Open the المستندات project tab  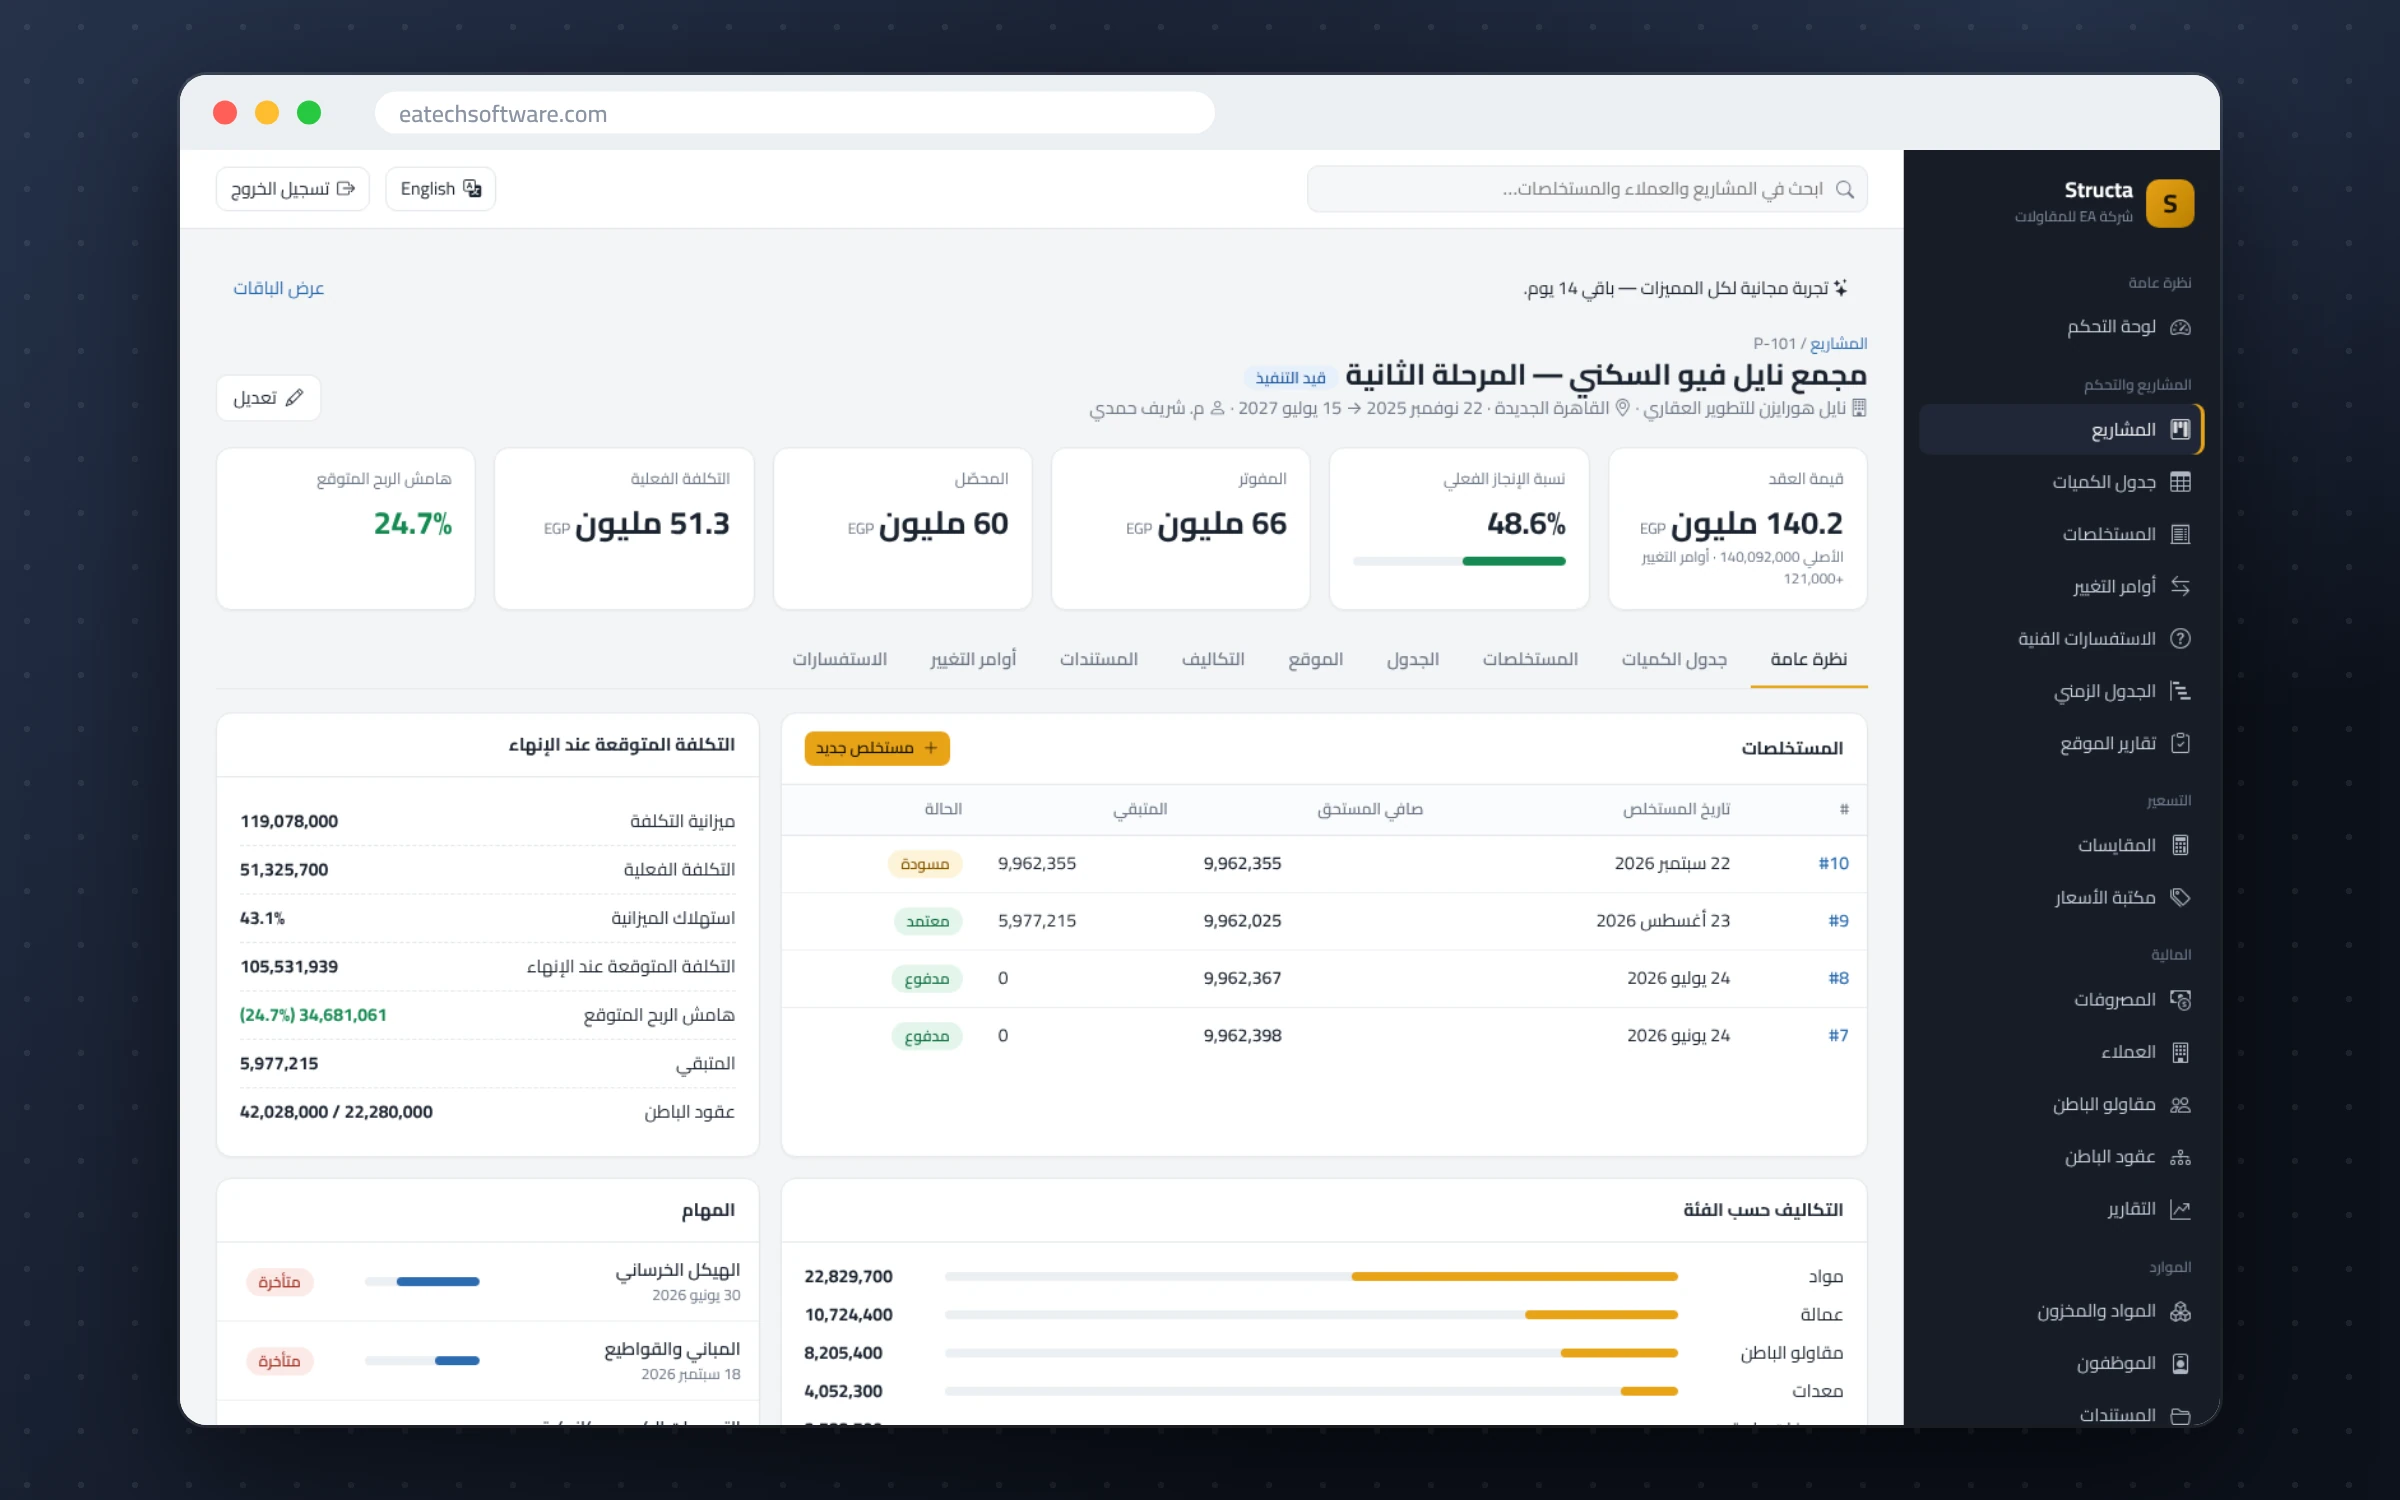[1099, 659]
